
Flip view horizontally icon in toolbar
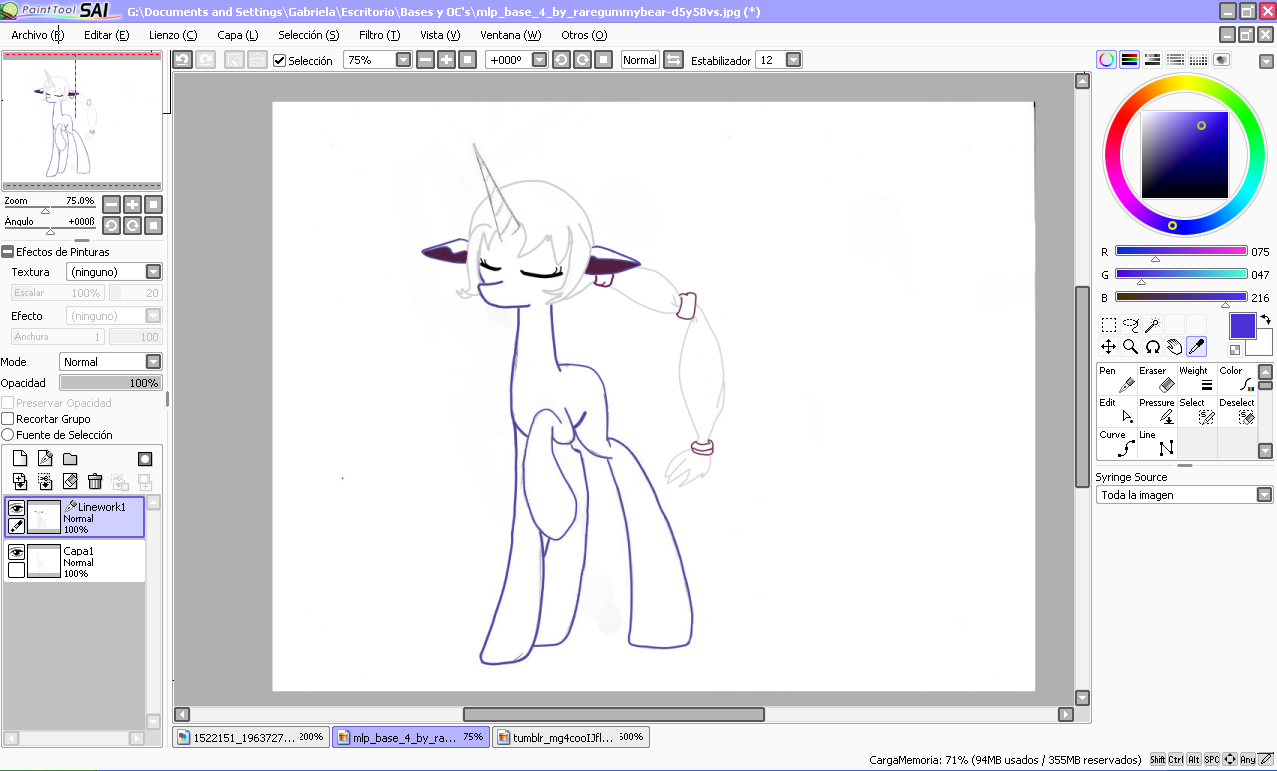click(673, 60)
